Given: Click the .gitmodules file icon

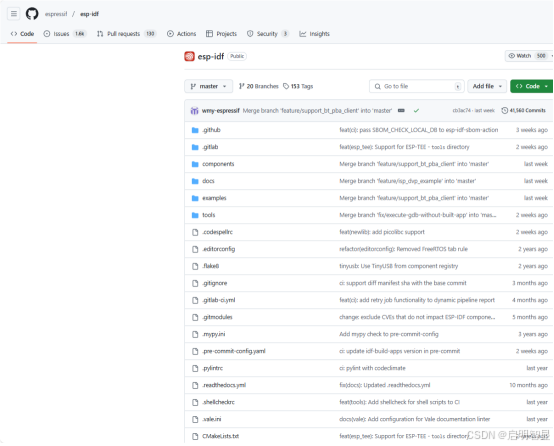Looking at the screenshot, I should tap(195, 317).
